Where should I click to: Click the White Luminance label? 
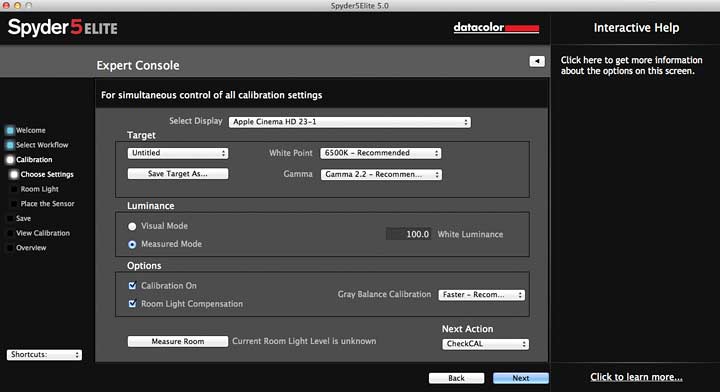470,234
